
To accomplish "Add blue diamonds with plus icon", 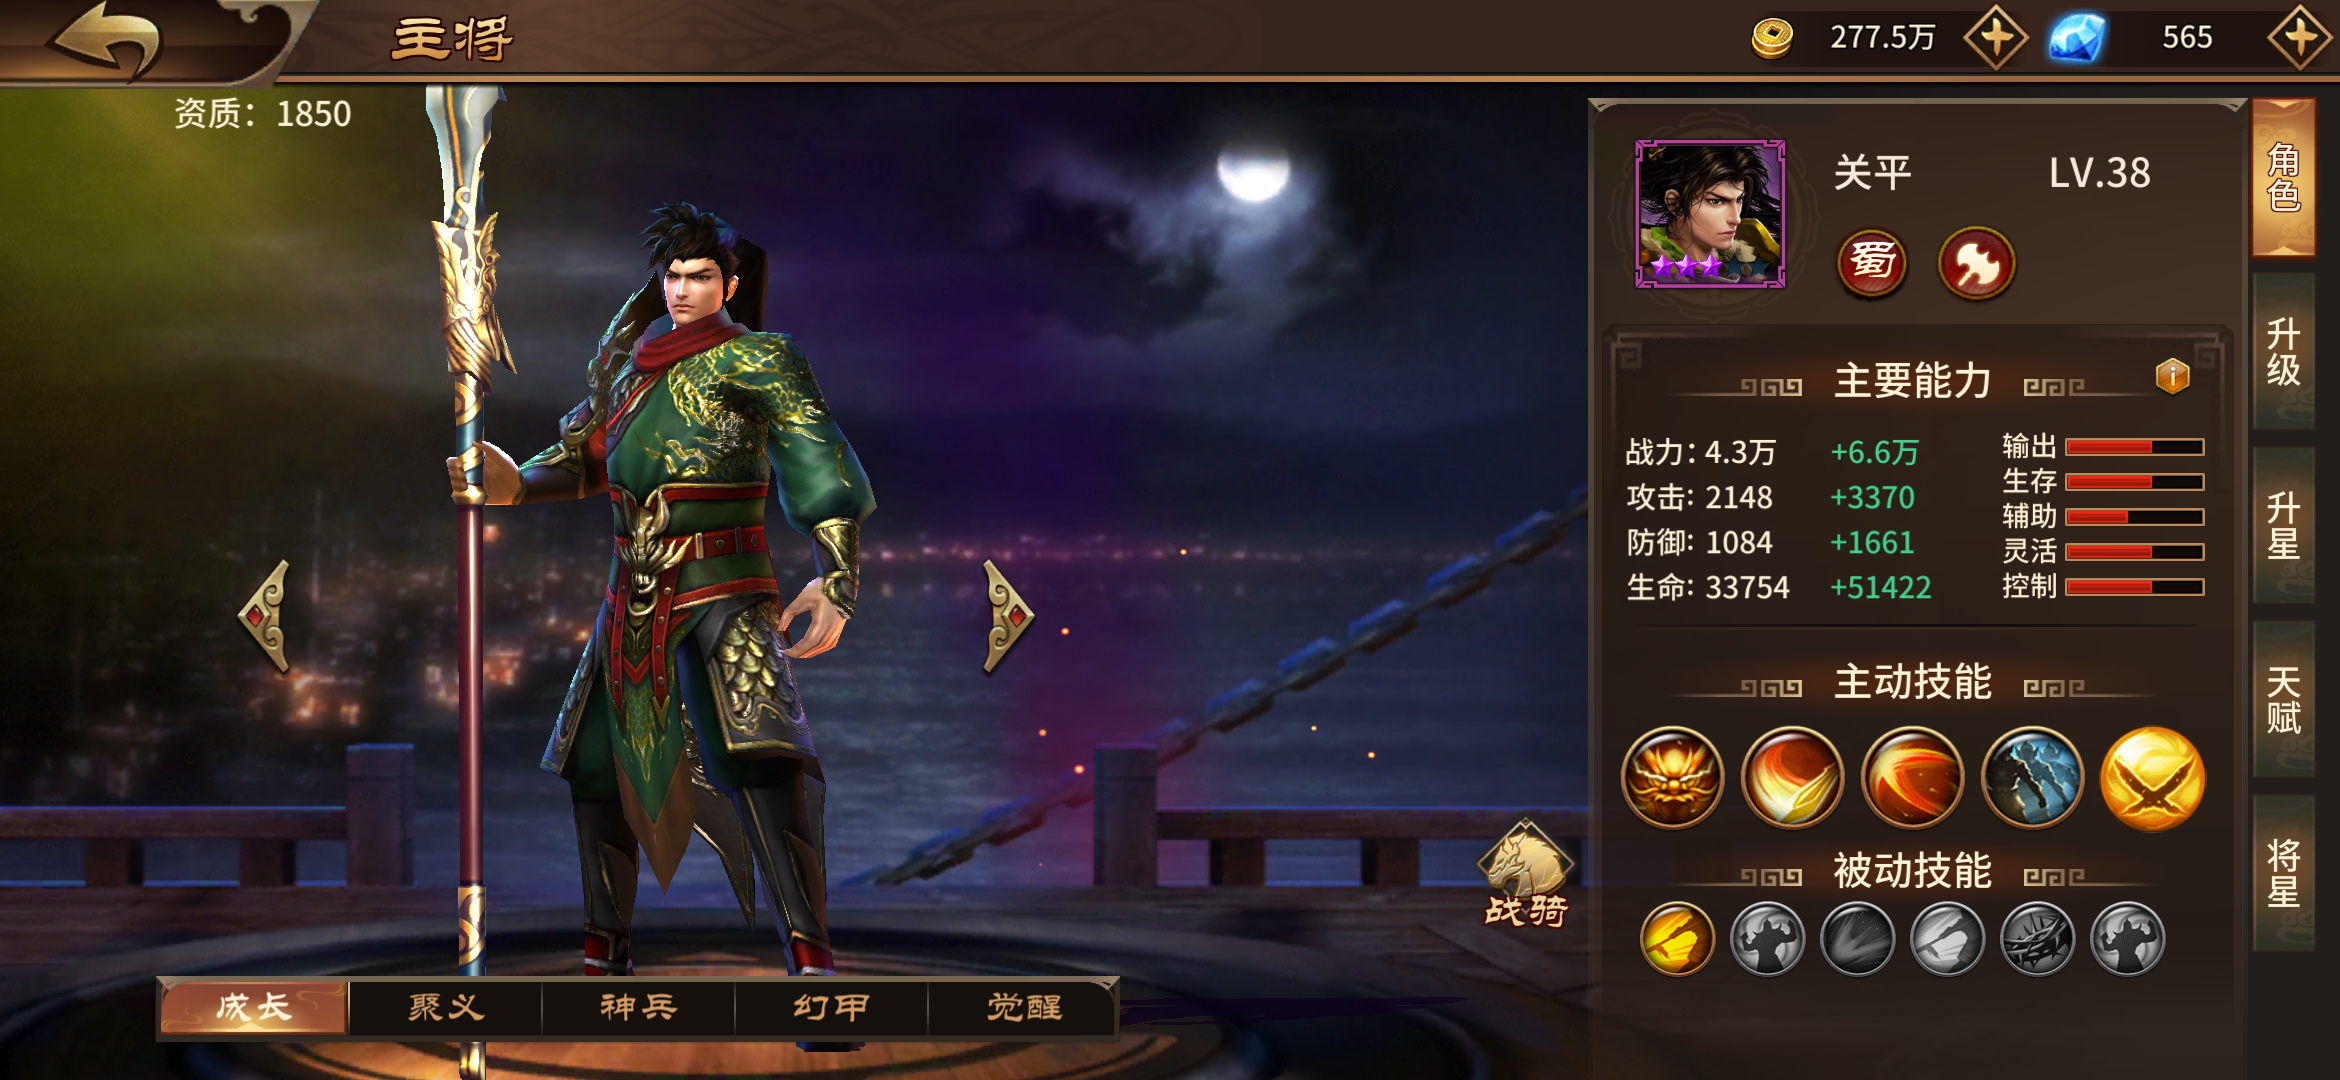I will click(x=2299, y=38).
